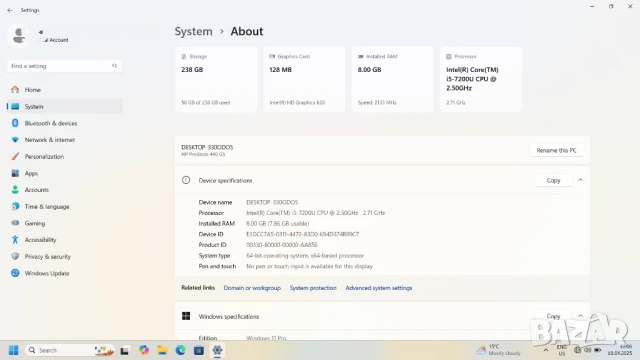
Task: Open the Installed RAM 8.00 GB card
Action: 393,79
